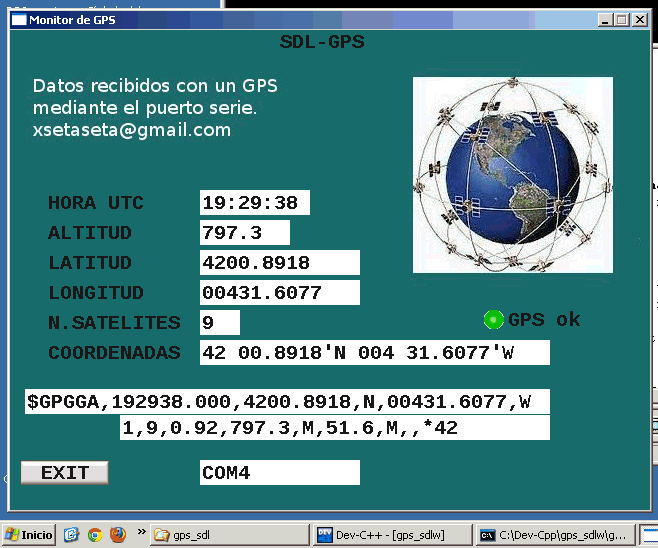Image resolution: width=658 pixels, height=548 pixels.
Task: Click the N.SATELITES field showing 9
Action: point(219,323)
